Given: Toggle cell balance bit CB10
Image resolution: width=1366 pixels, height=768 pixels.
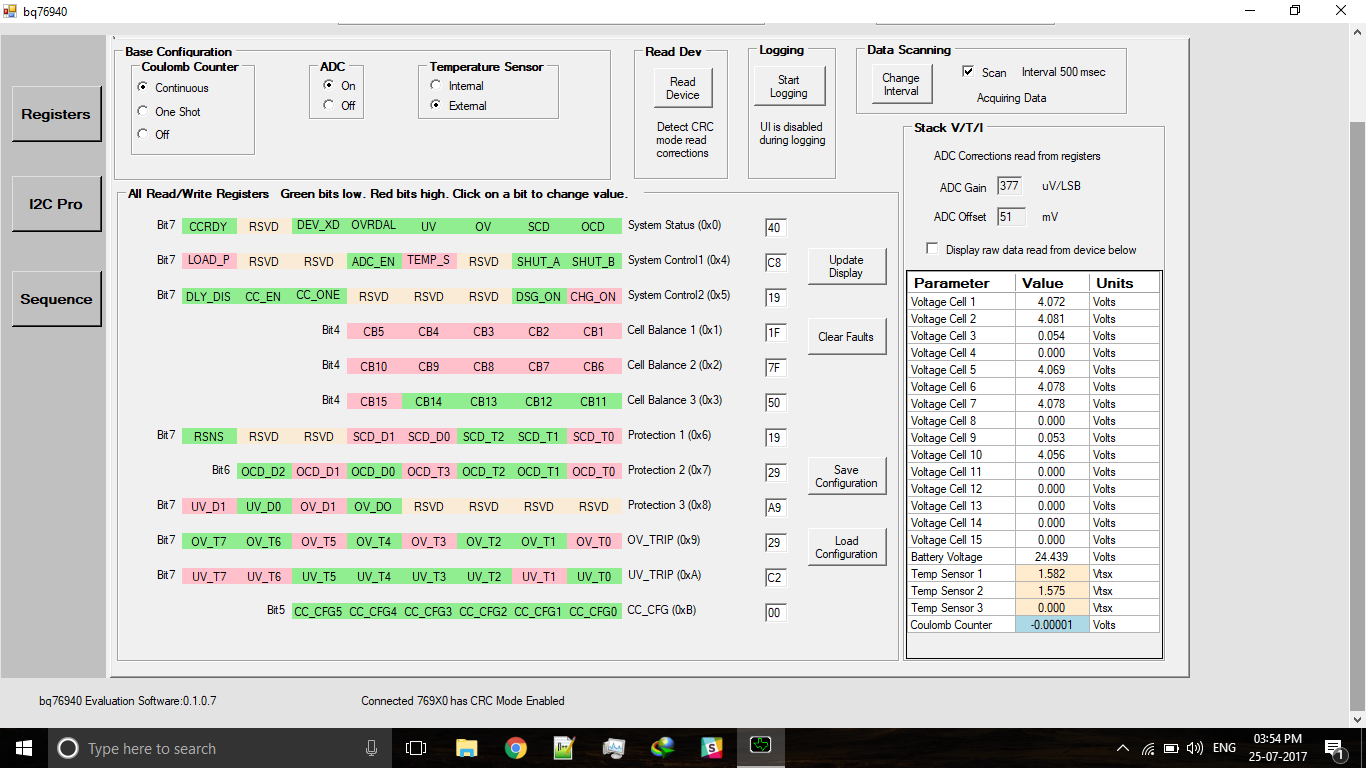Looking at the screenshot, I should click(x=374, y=366).
